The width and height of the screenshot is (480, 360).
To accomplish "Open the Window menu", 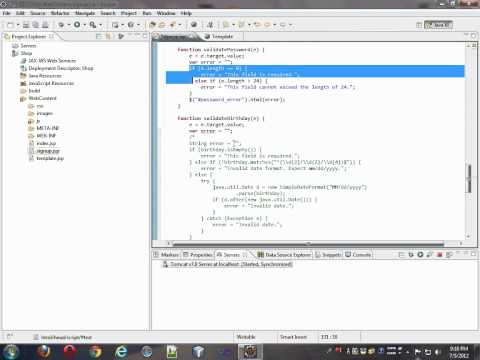I will coord(166,13).
